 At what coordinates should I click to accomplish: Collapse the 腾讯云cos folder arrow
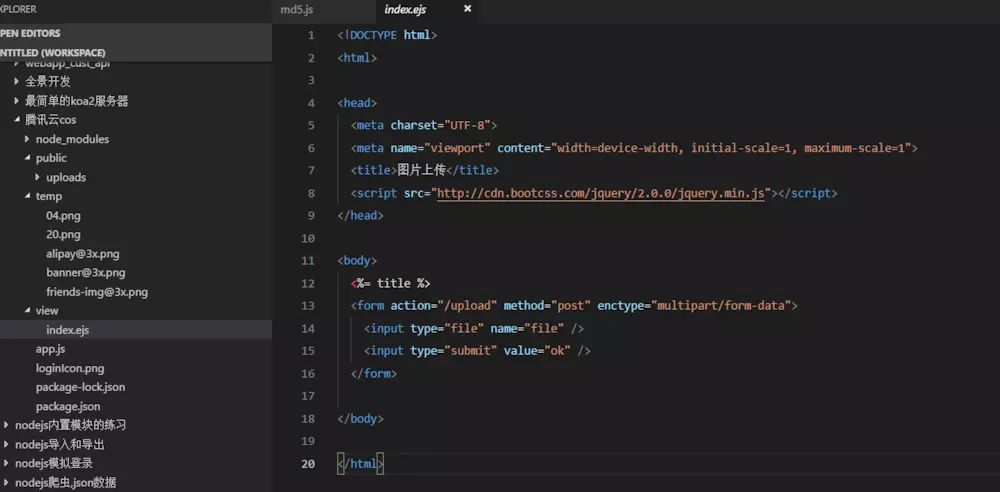click(17, 119)
